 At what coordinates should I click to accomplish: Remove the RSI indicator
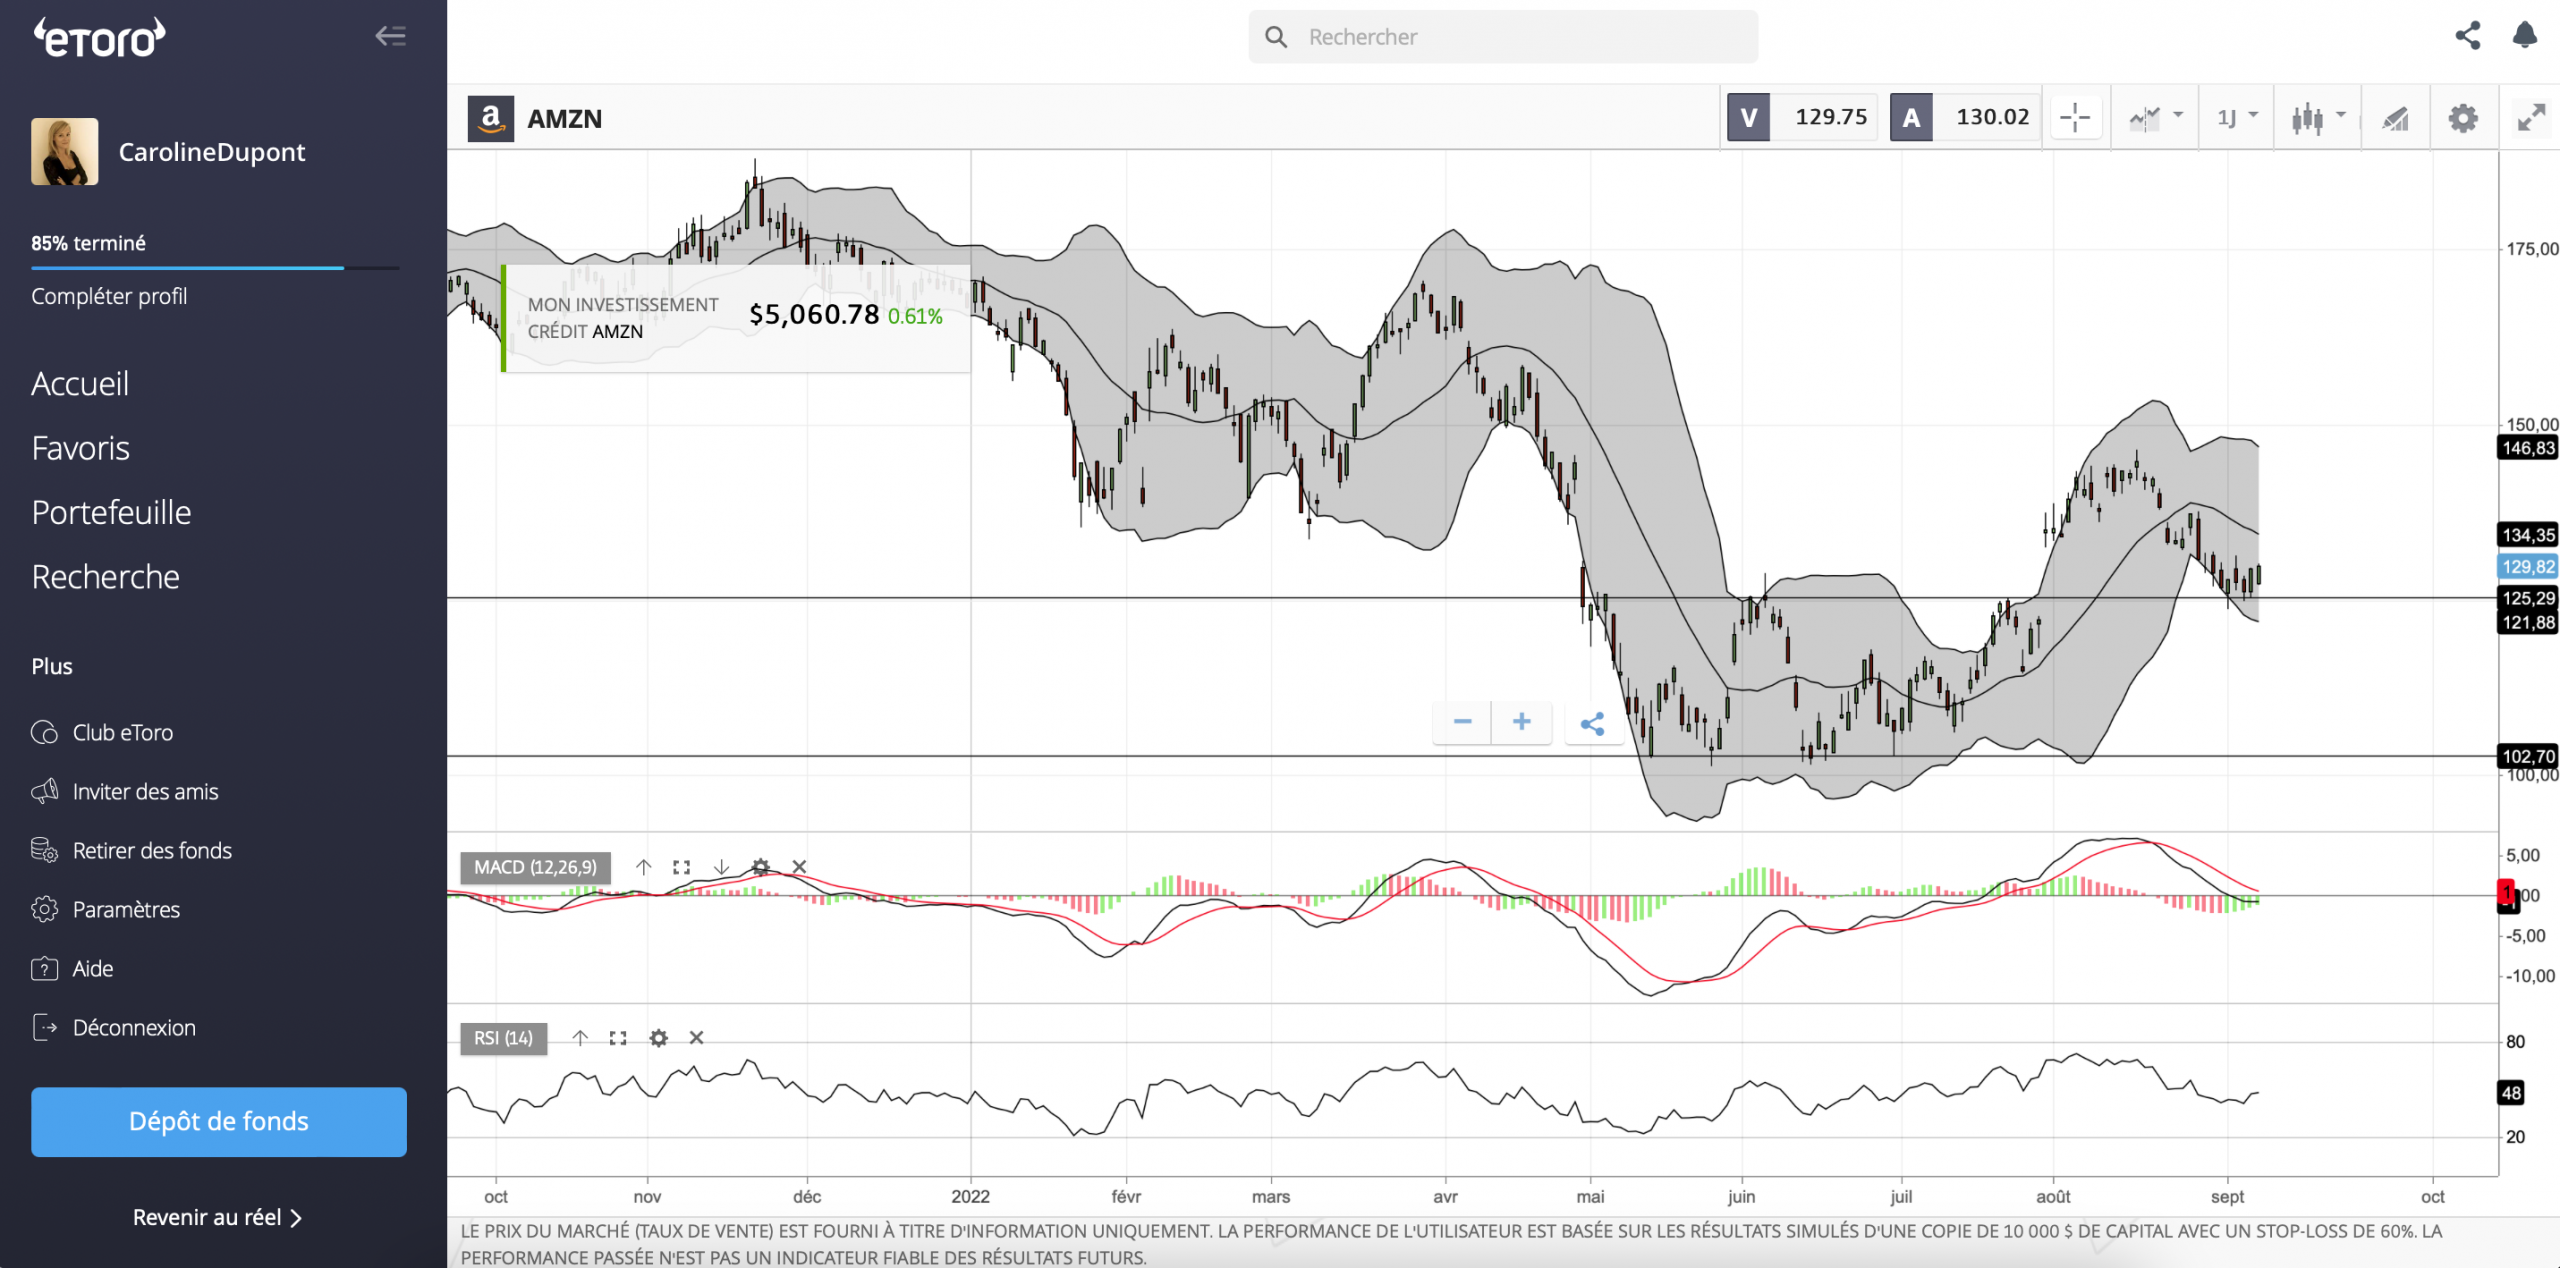pyautogui.click(x=696, y=1038)
